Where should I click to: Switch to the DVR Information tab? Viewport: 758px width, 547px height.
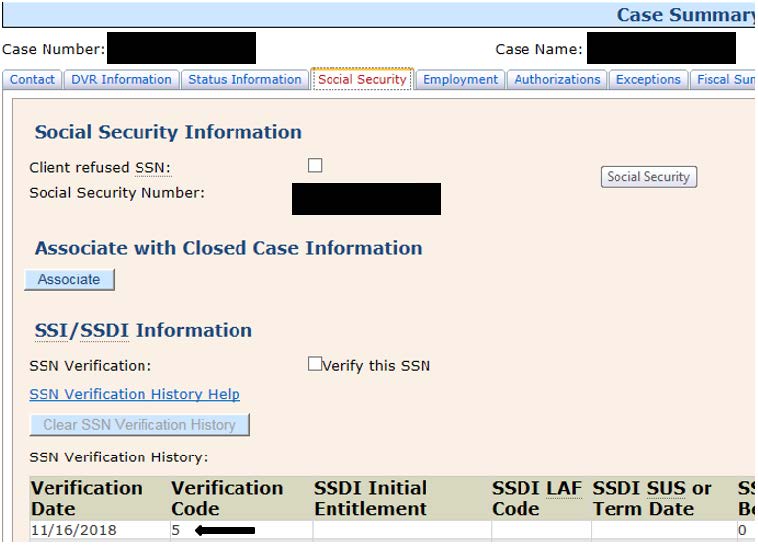click(x=121, y=80)
